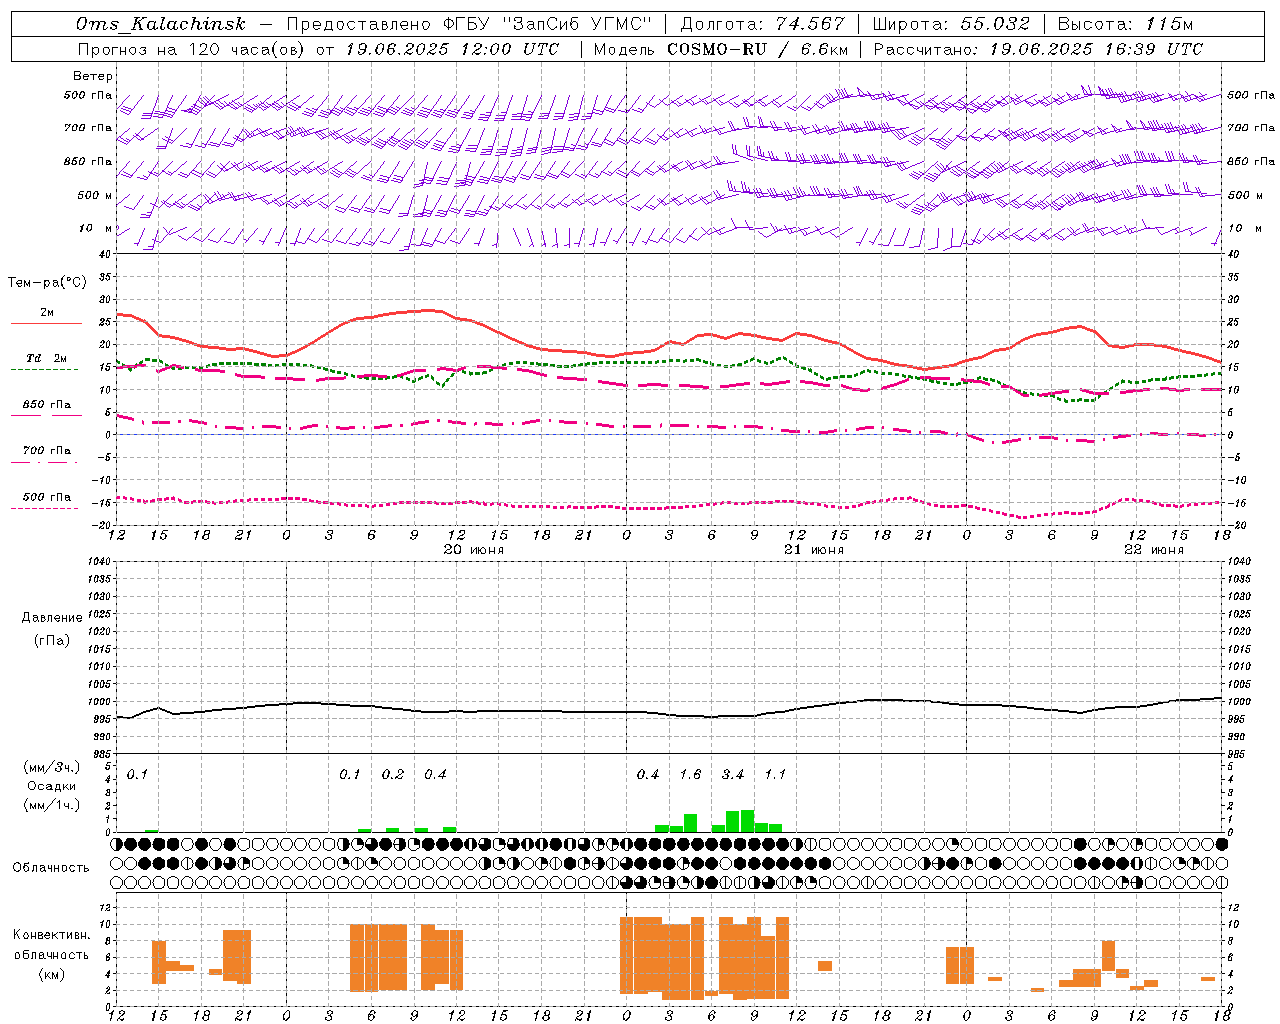The height and width of the screenshot is (1024, 1280).
Task: Click forecast start time 19.06.2025 12:00 UTC
Action: [452, 49]
